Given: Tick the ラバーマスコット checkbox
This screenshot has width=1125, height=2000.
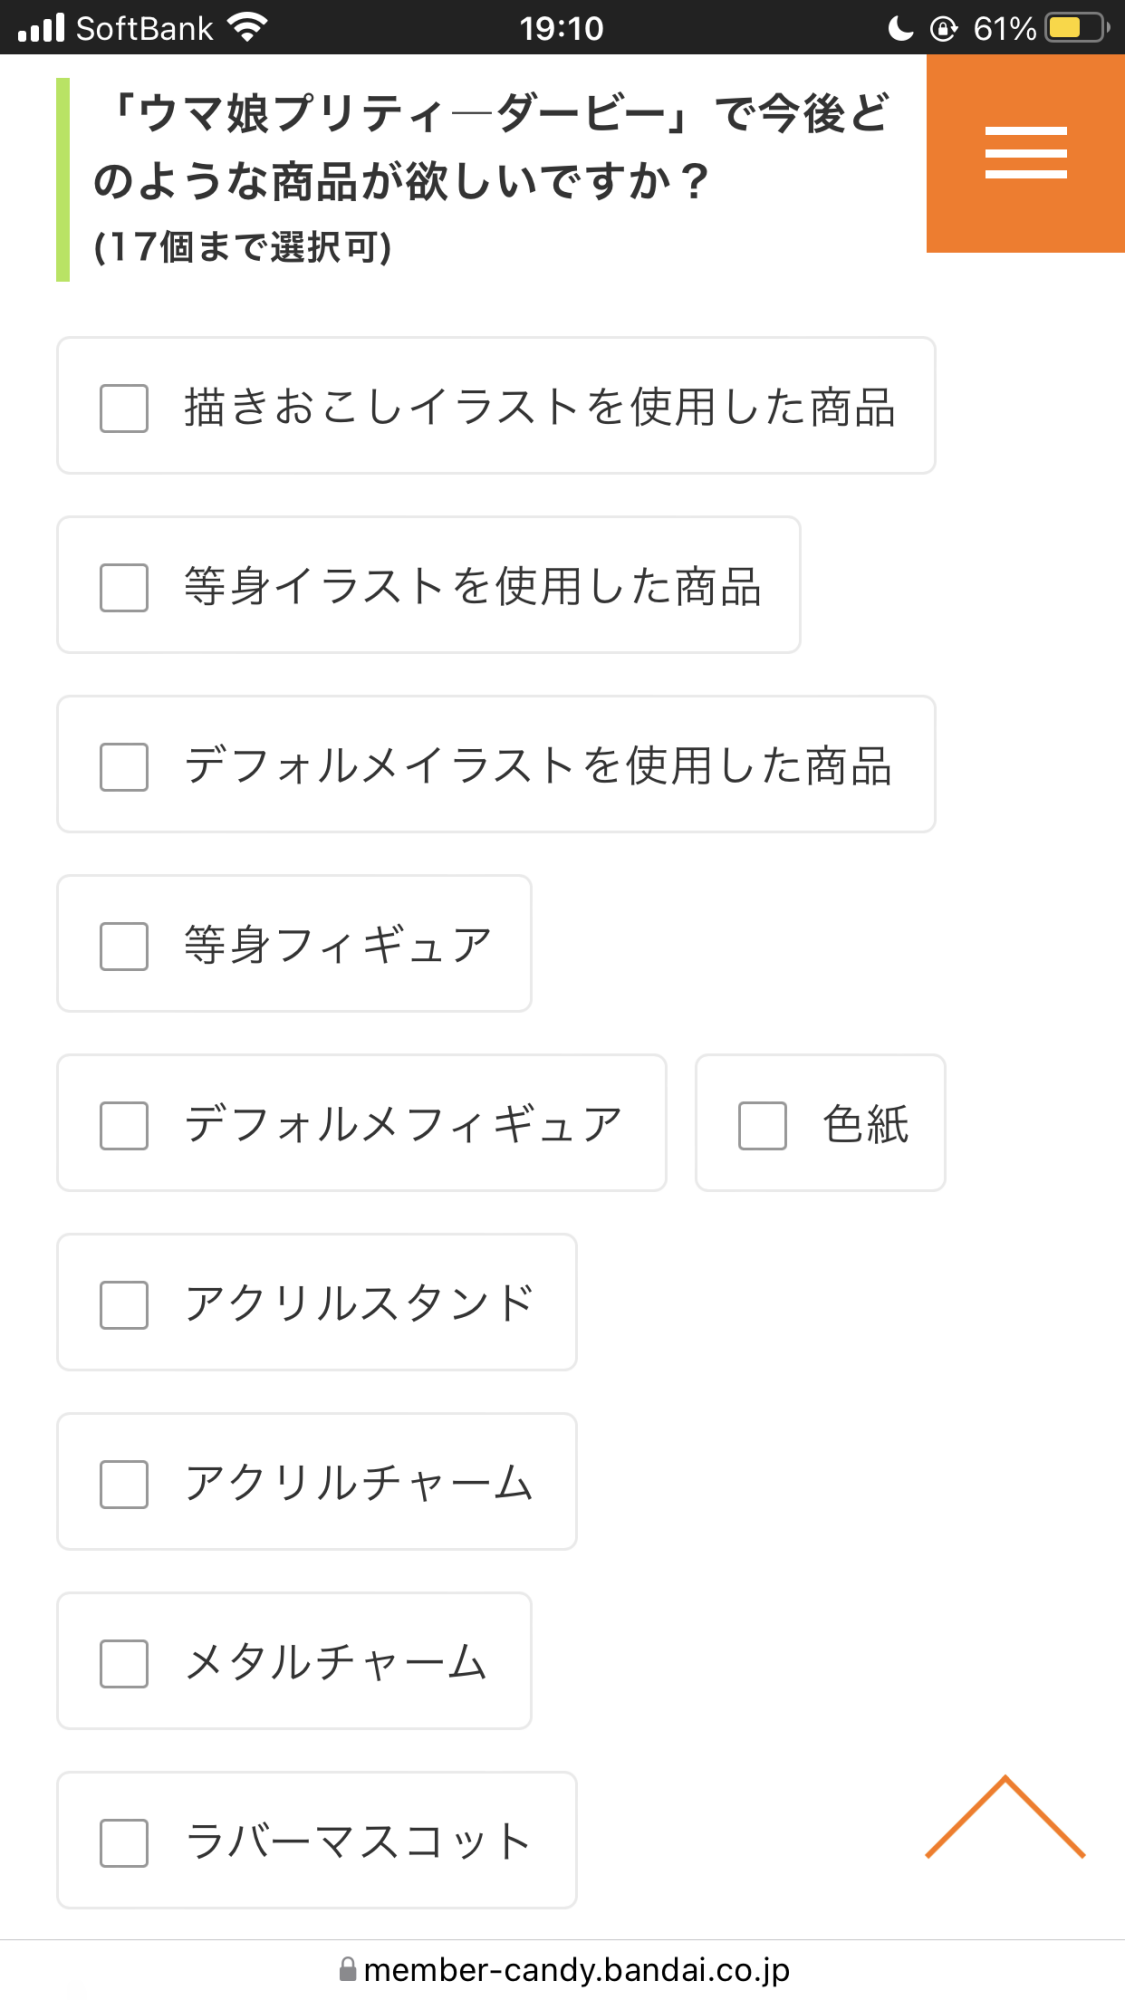Looking at the screenshot, I should pyautogui.click(x=124, y=1842).
